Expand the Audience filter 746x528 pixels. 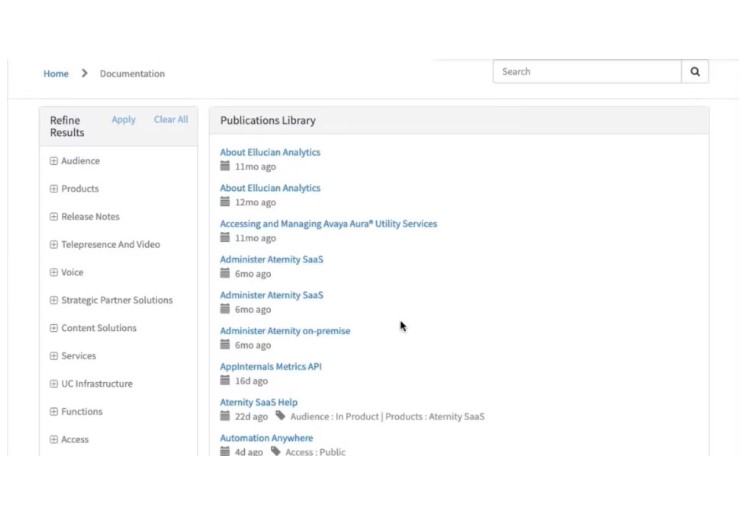(54, 161)
